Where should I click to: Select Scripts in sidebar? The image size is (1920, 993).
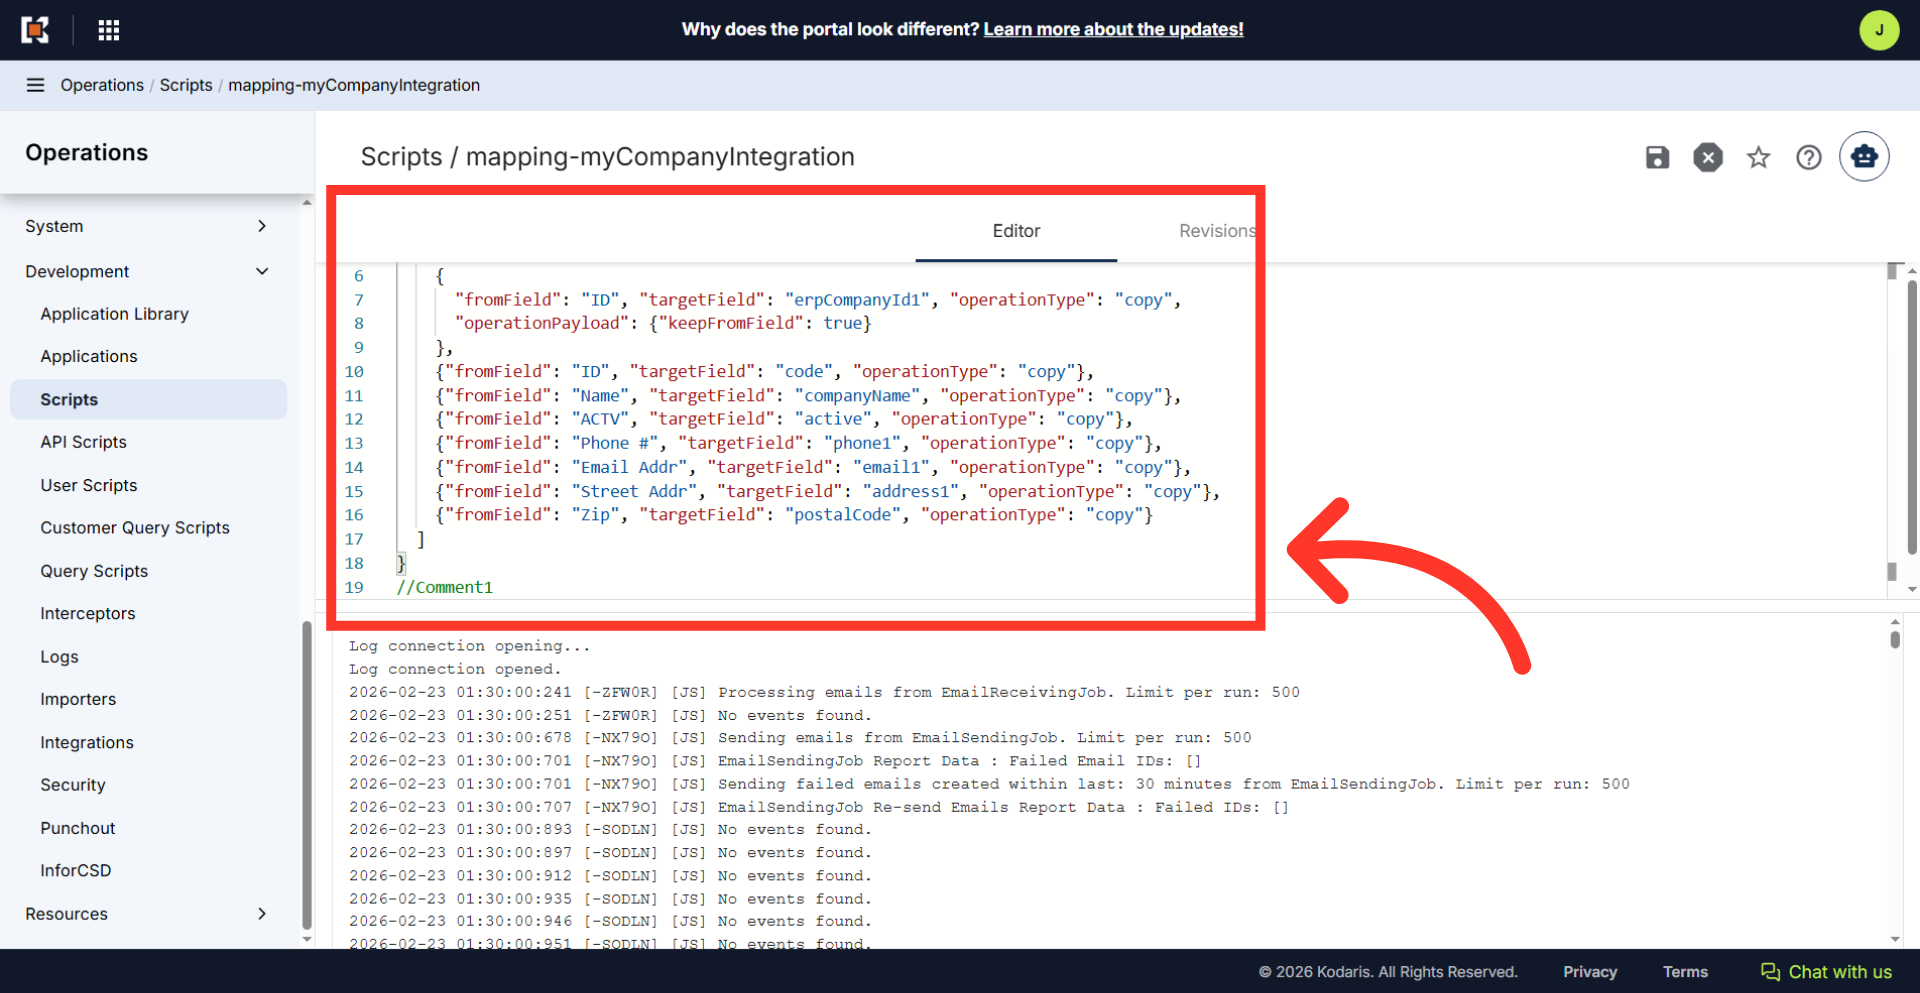pyautogui.click(x=149, y=399)
